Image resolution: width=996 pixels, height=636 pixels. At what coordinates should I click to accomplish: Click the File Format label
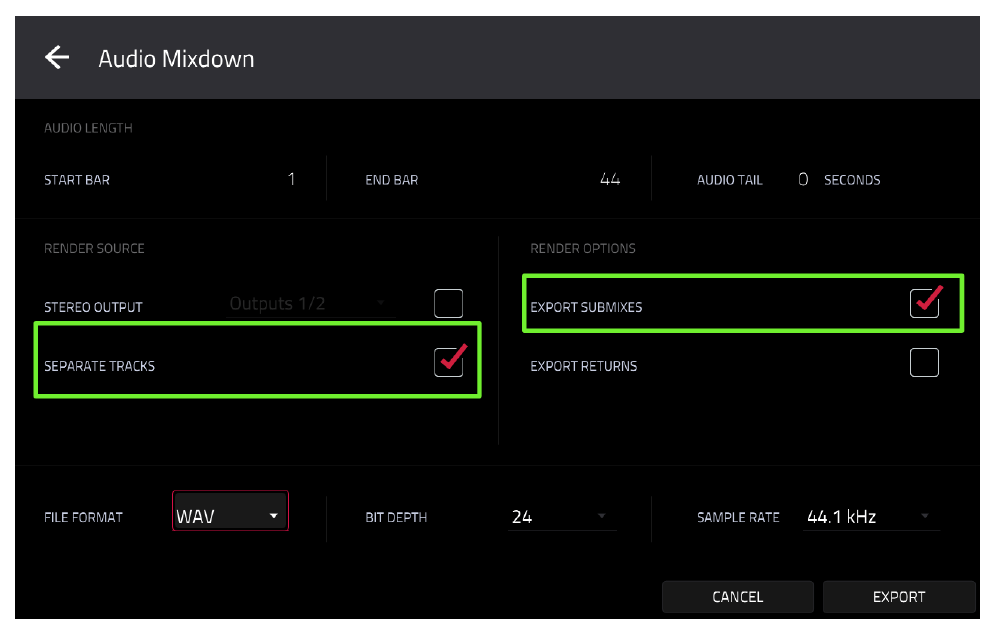click(x=83, y=517)
